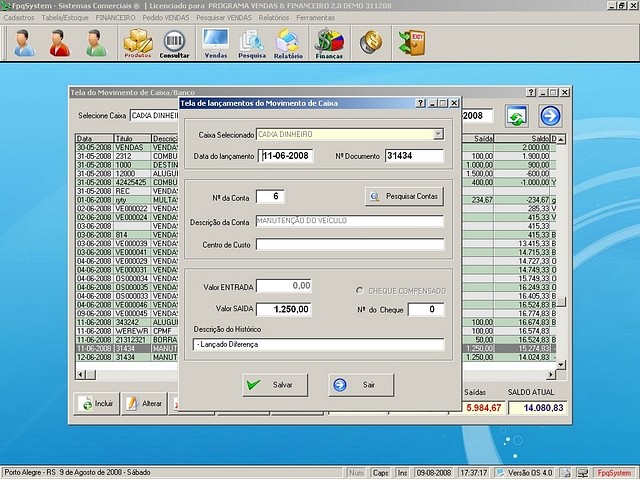This screenshot has width=640, height=480.
Task: Click the blue arrow button beside refresh
Action: coord(551,115)
